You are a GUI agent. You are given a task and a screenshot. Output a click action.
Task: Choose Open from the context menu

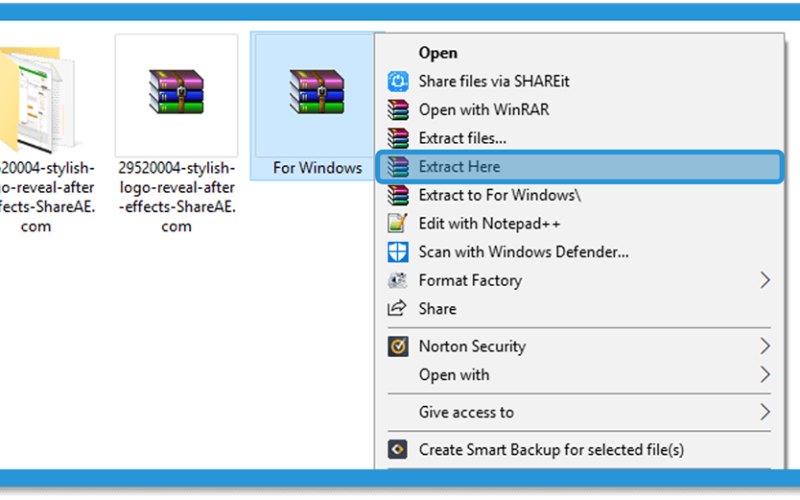[579, 53]
